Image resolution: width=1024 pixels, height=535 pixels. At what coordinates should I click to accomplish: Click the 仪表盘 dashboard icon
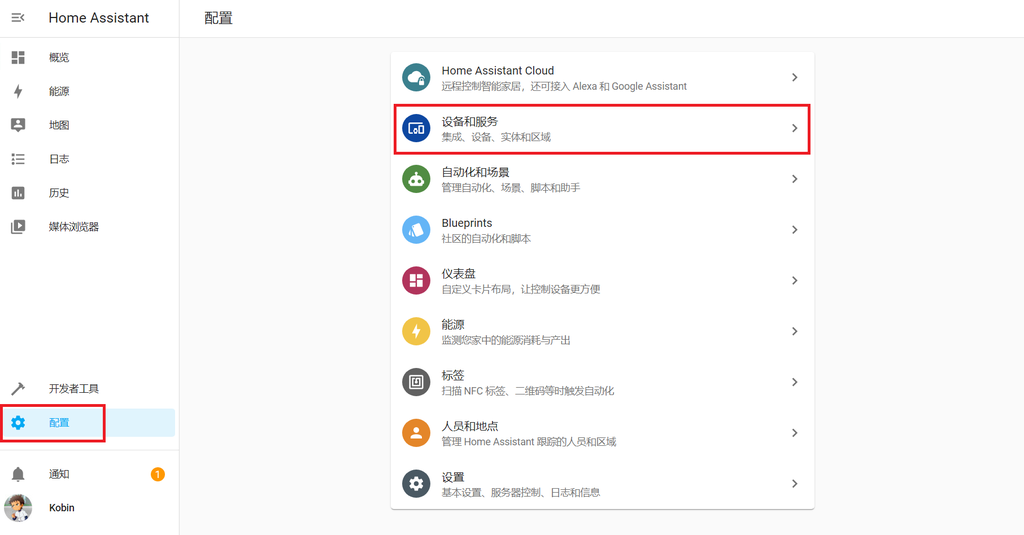click(416, 281)
